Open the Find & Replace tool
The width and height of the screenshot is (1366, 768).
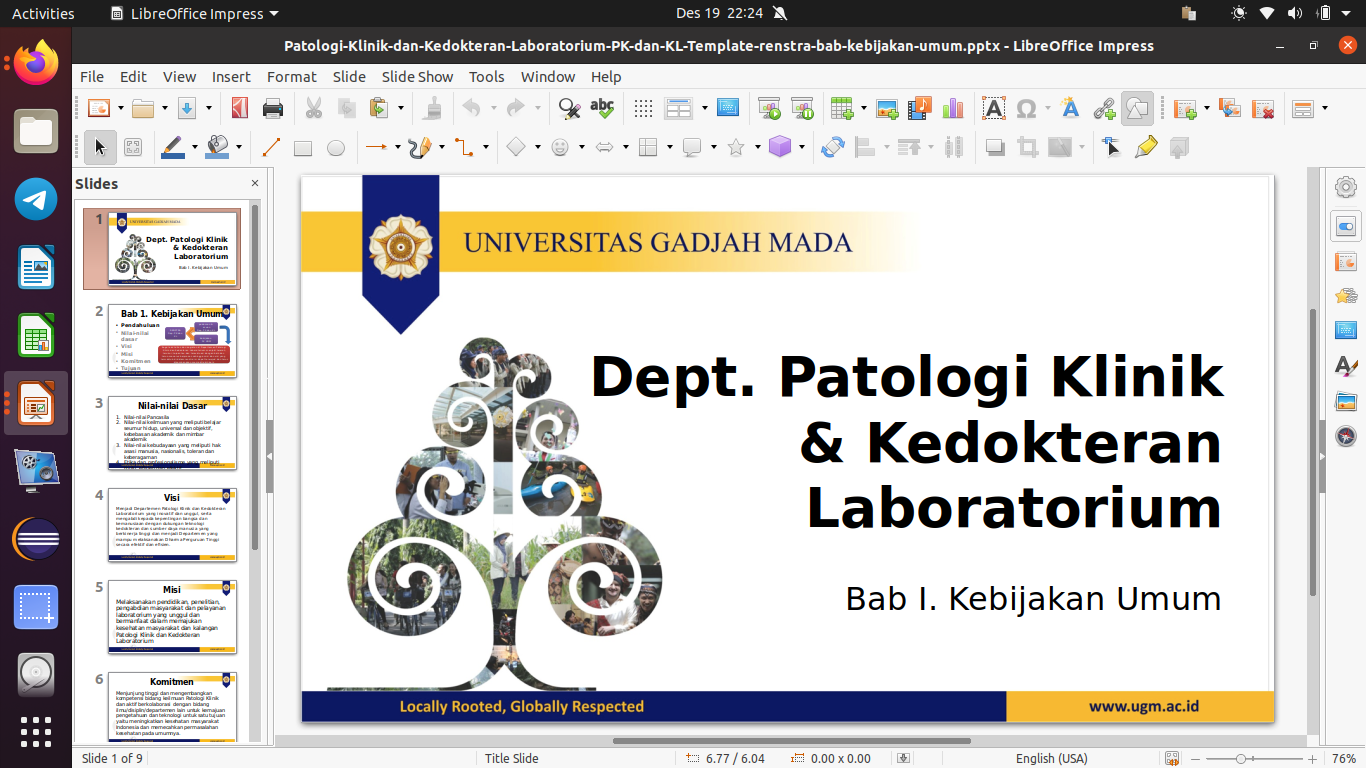569,108
